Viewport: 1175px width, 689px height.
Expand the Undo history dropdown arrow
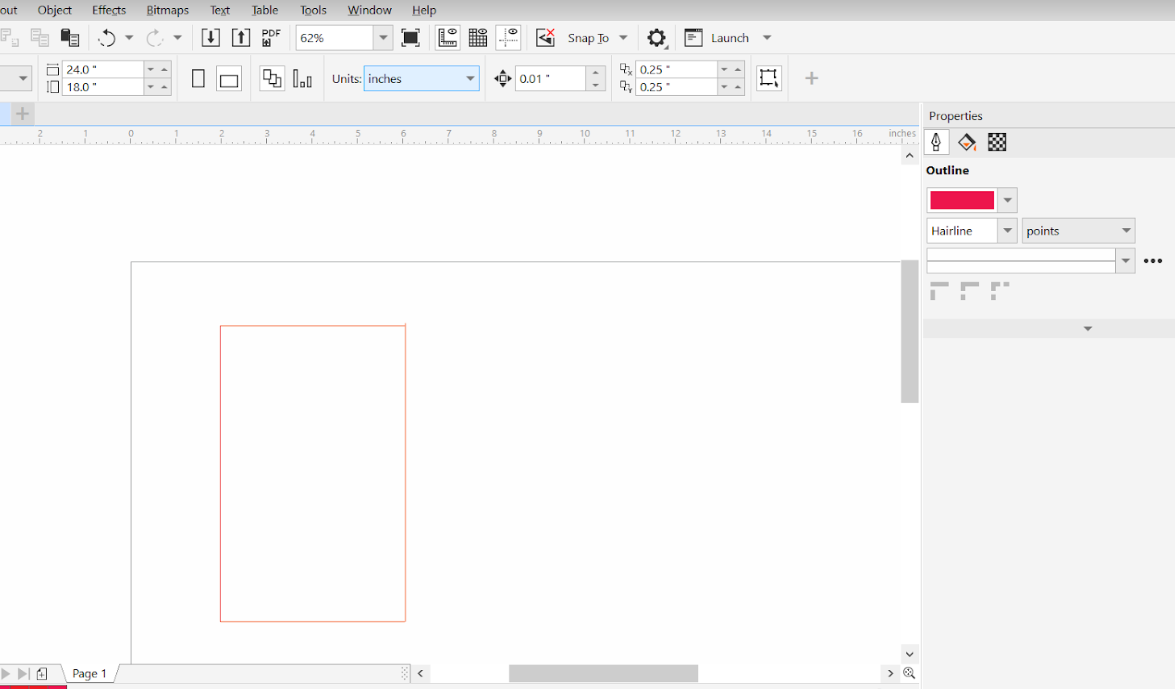tap(129, 37)
